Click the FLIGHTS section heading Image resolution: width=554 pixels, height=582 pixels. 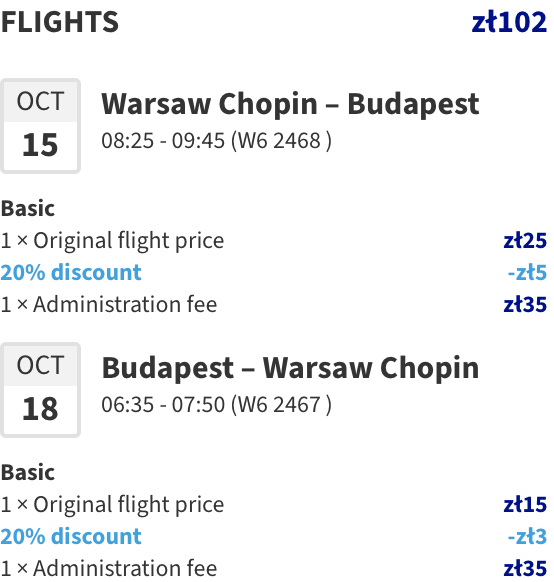[60, 22]
